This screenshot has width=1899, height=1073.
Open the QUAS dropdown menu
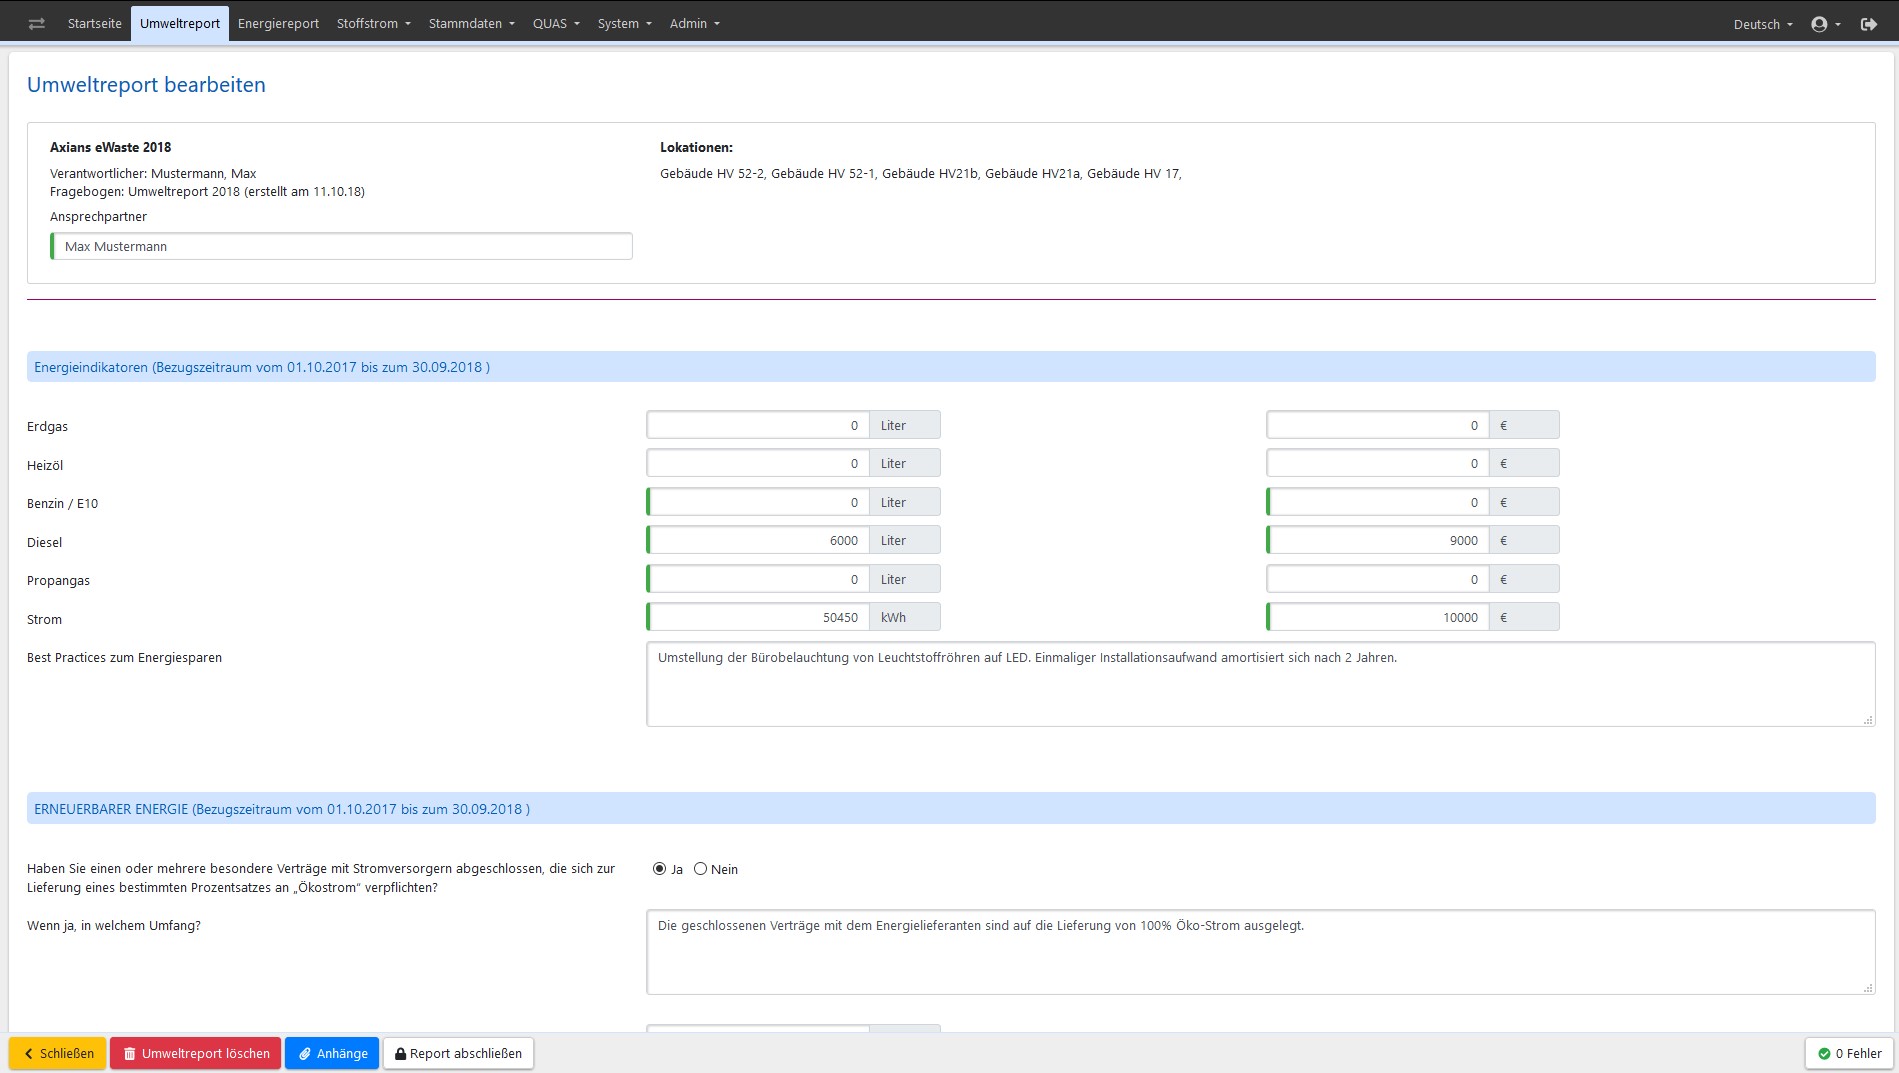coord(556,24)
